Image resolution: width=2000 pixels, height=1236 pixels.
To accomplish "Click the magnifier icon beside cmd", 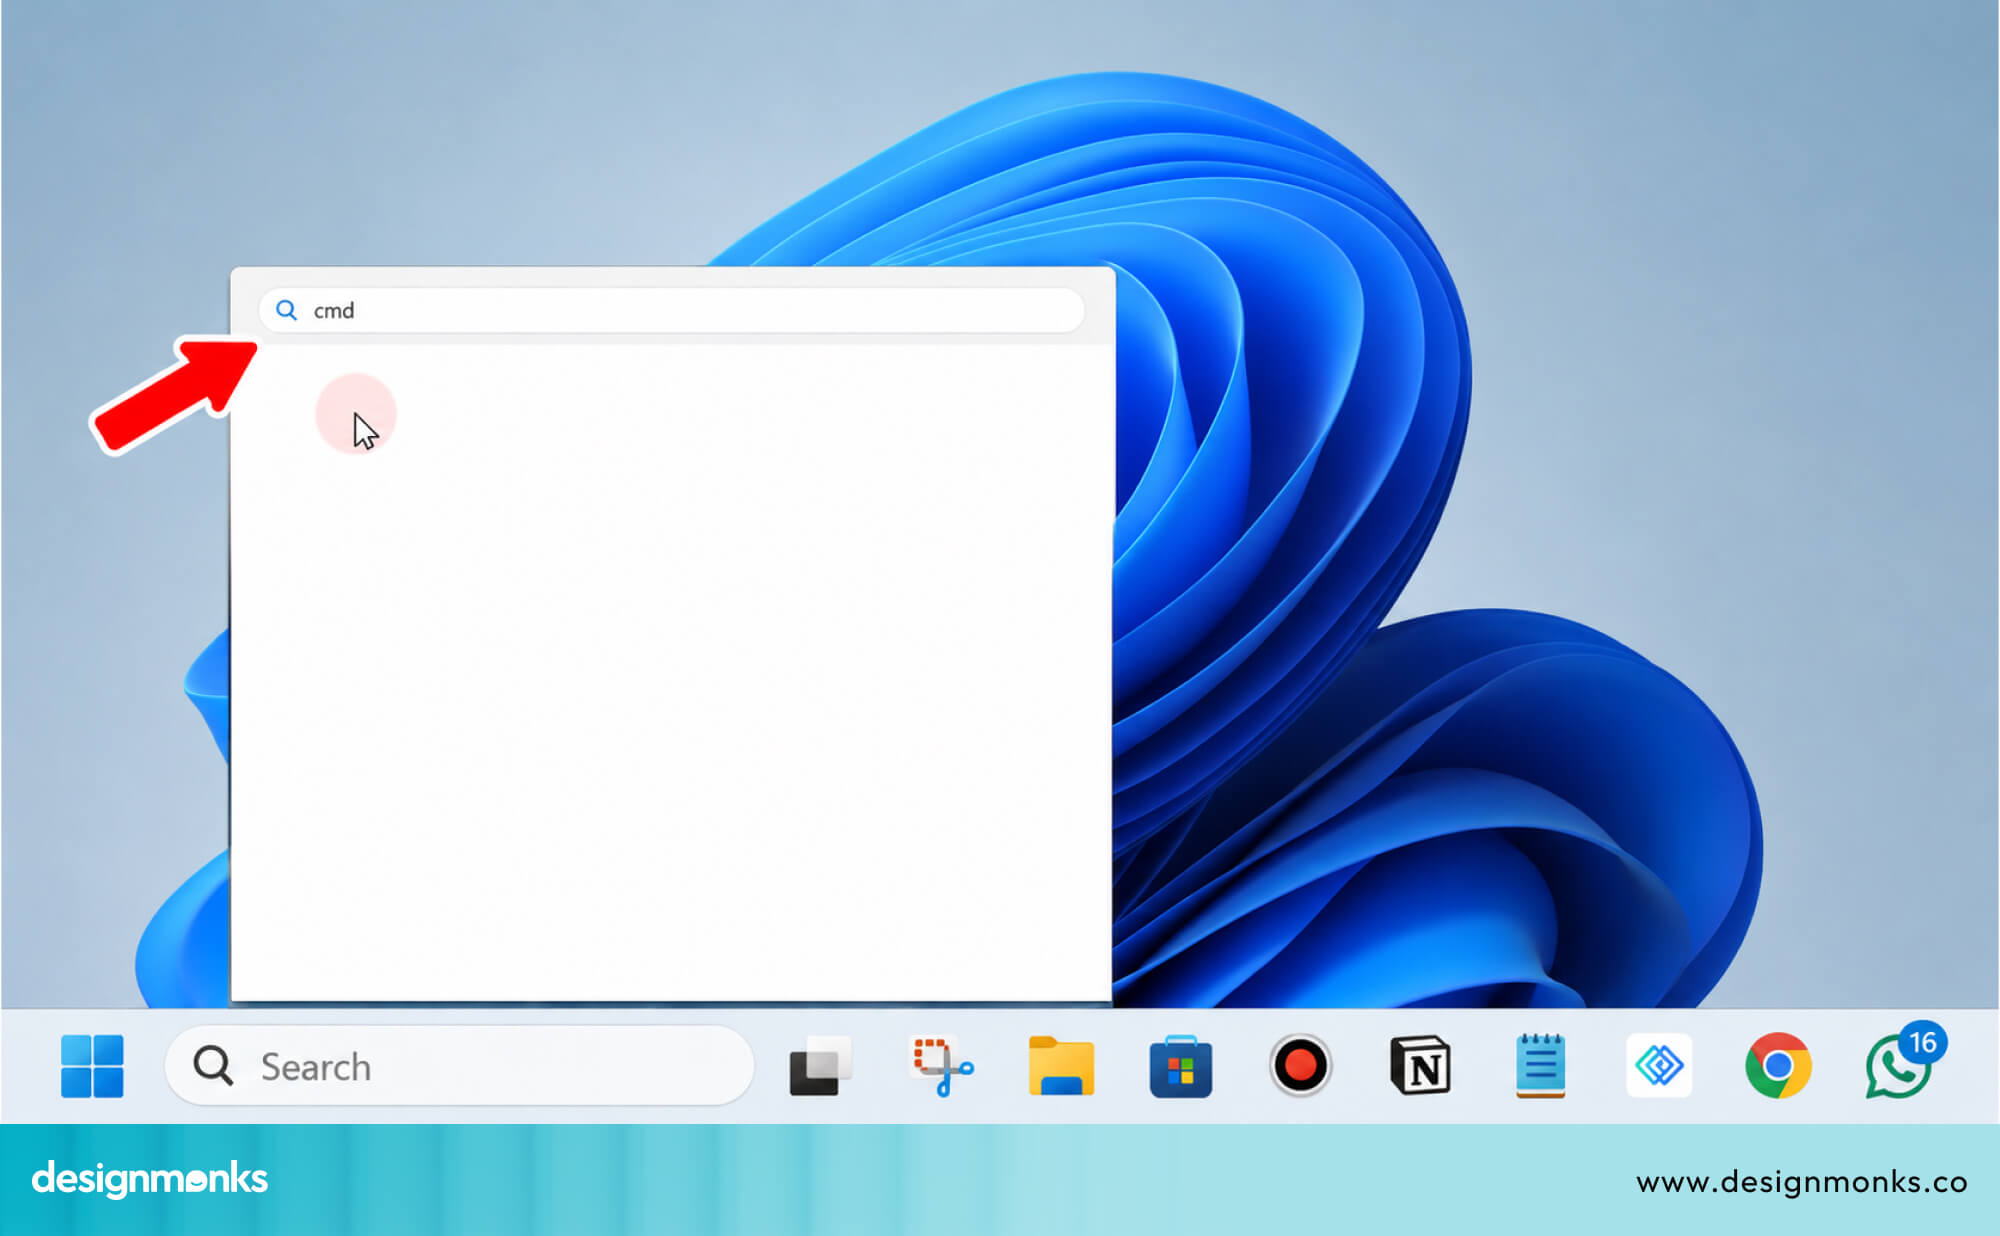I will pyautogui.click(x=287, y=310).
